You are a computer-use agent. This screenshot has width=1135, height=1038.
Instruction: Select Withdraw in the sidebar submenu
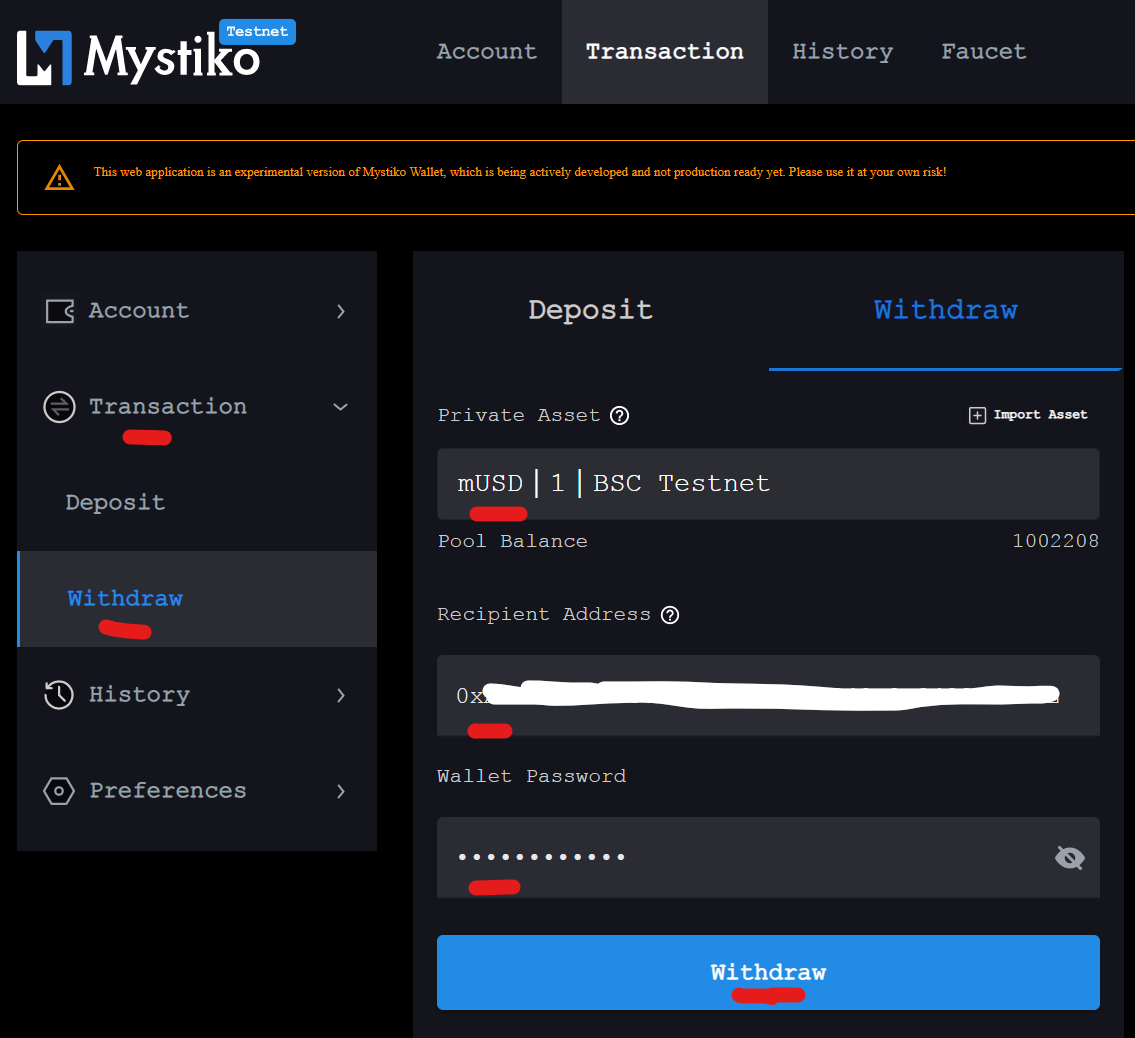click(x=197, y=599)
